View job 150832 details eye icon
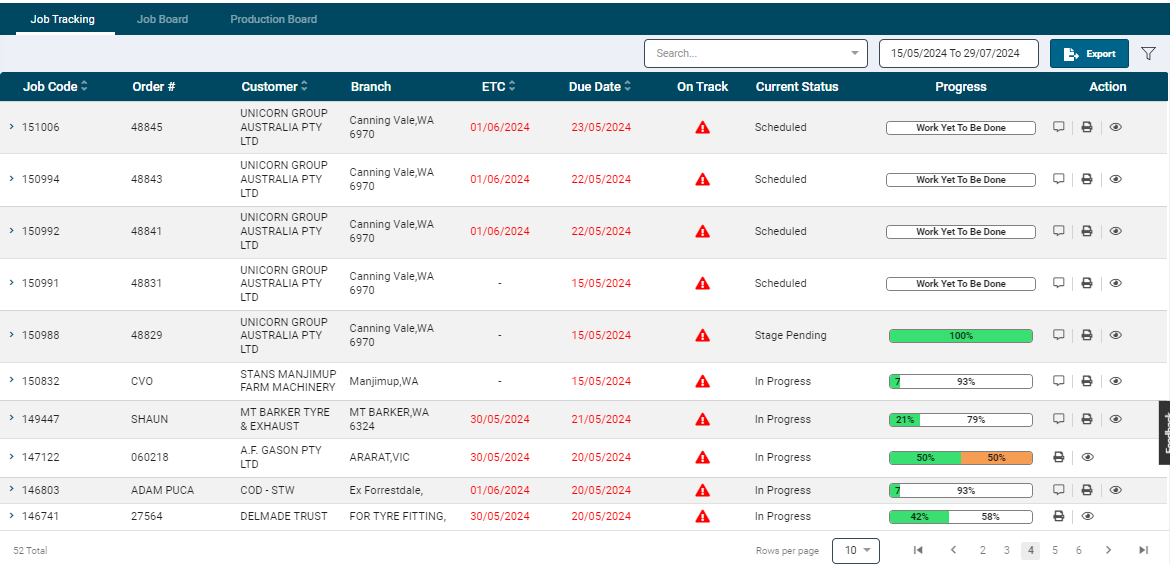This screenshot has height=564, width=1170. click(1115, 381)
